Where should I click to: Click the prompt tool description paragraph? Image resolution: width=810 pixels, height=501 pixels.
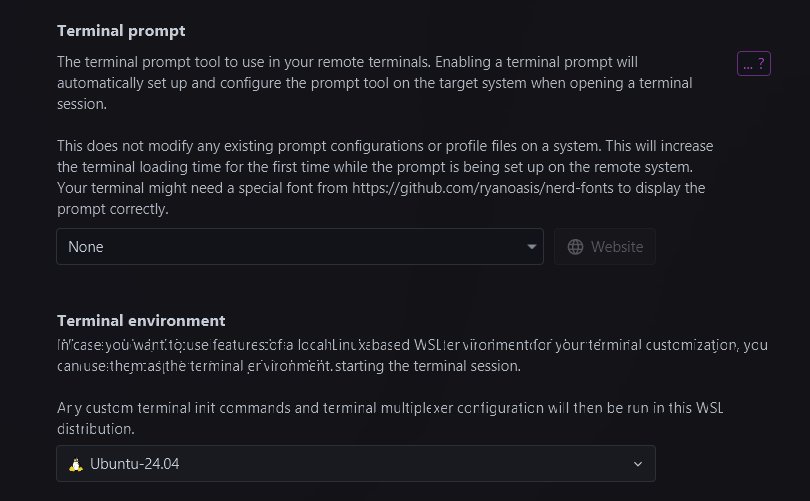point(375,82)
